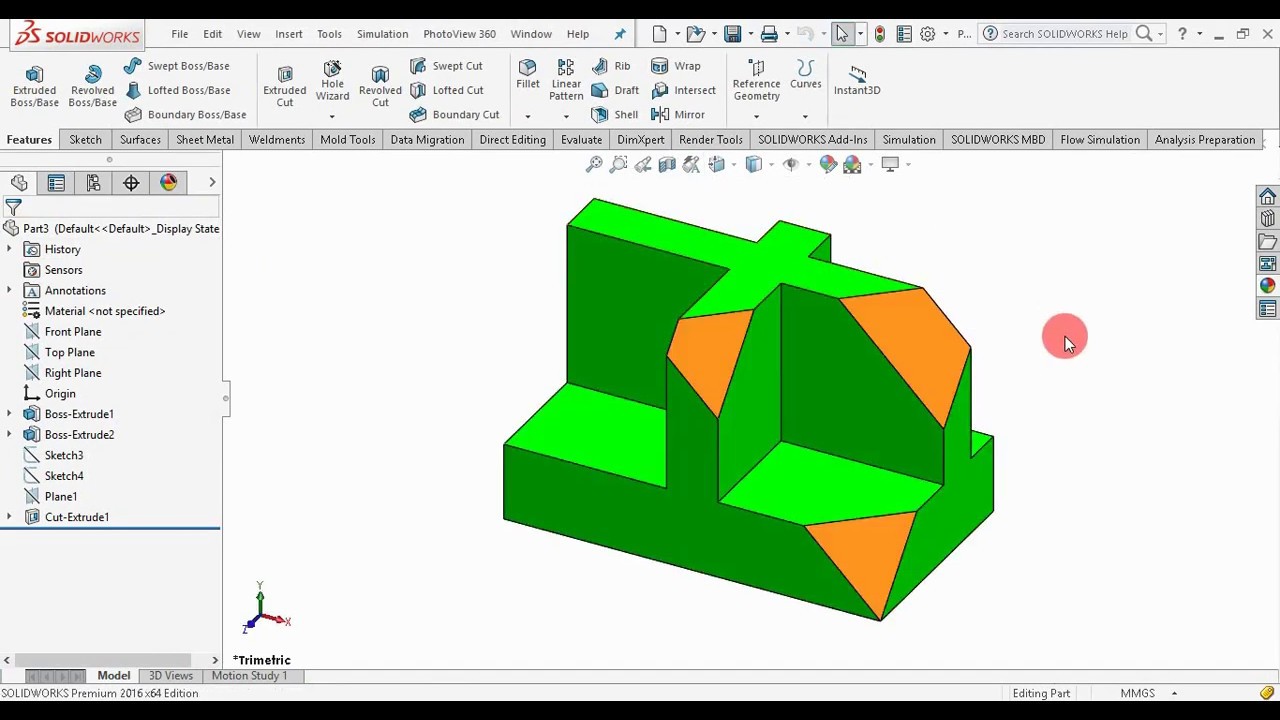Image resolution: width=1280 pixels, height=720 pixels.
Task: Open the ConfigurationManager panel tab
Action: pyautogui.click(x=93, y=183)
